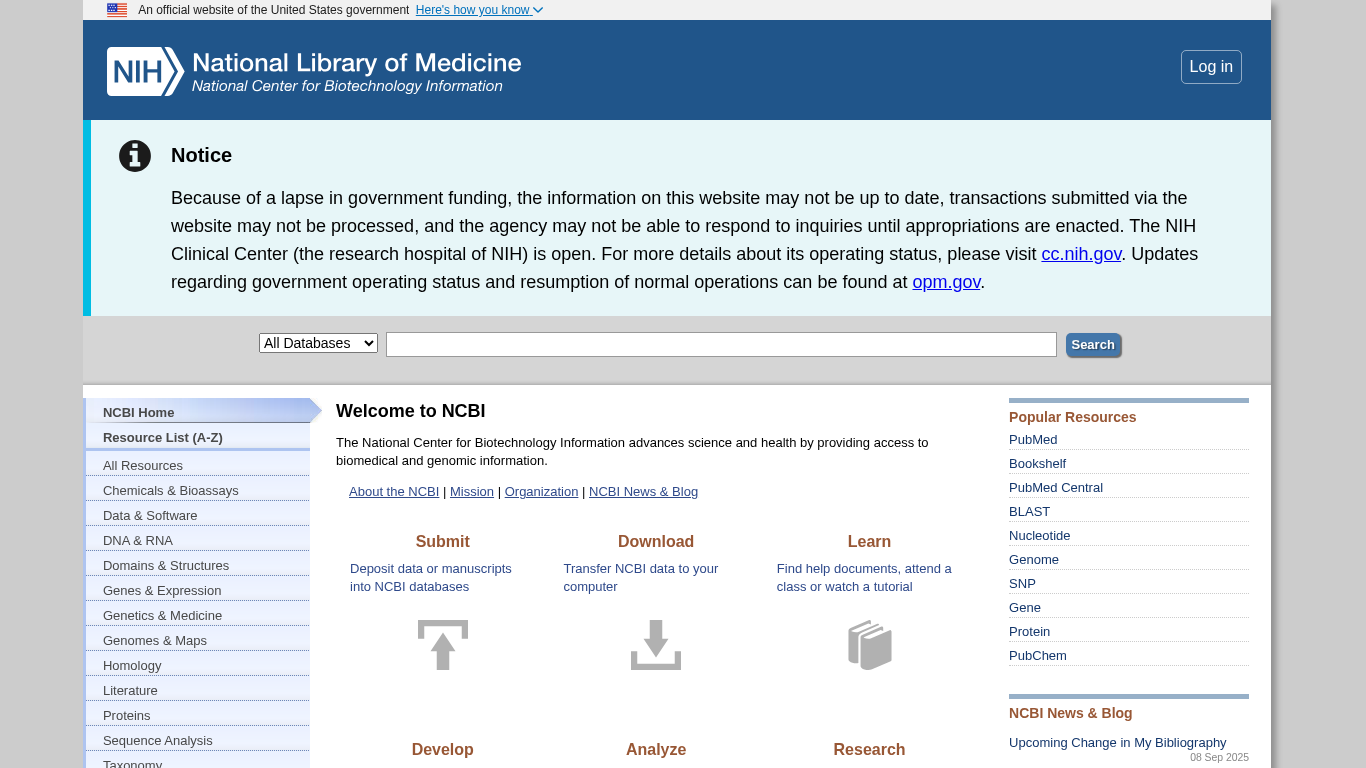Click "Find help documents" description
This screenshot has height=768, width=1366.
864,577
